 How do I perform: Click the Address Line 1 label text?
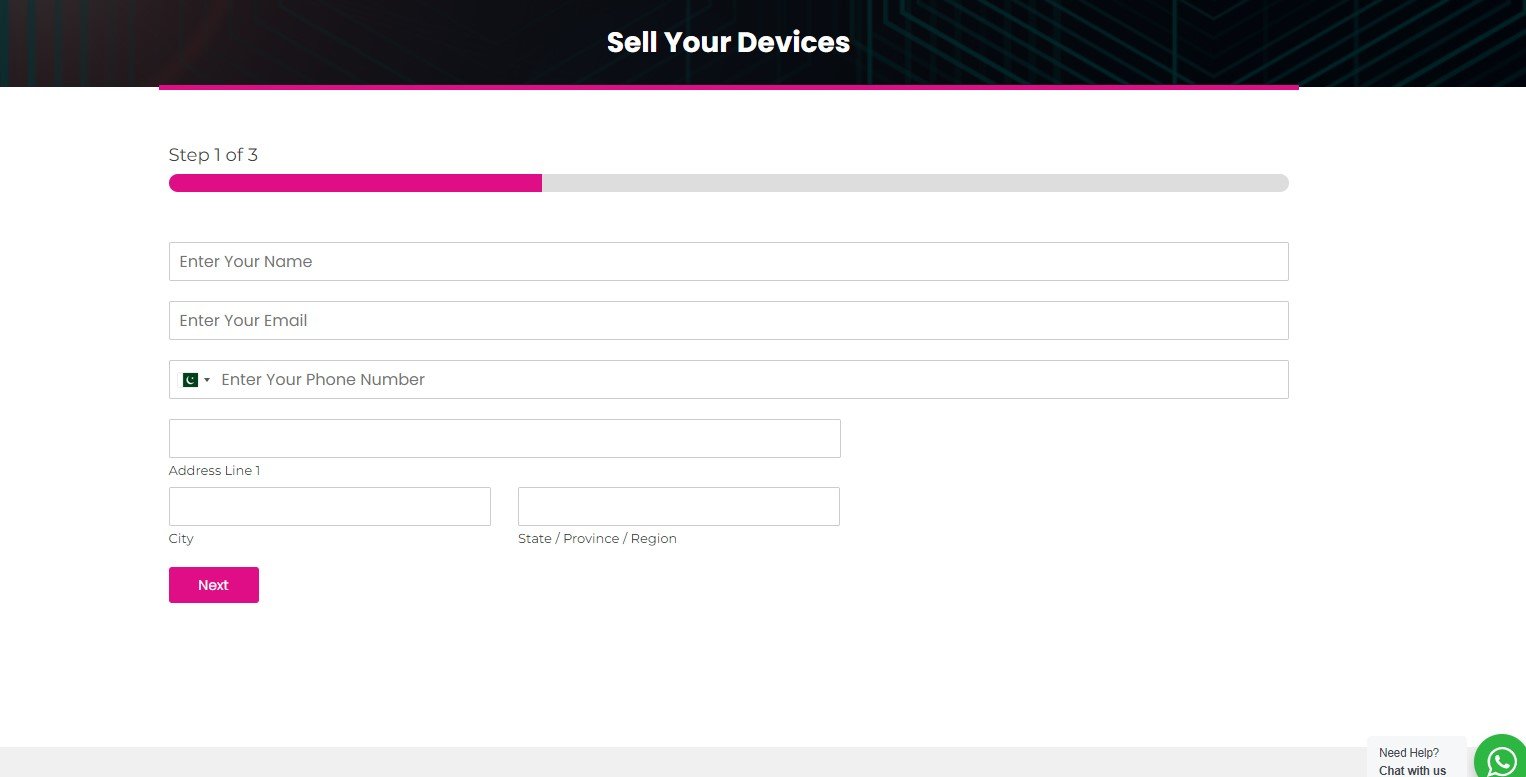[214, 470]
